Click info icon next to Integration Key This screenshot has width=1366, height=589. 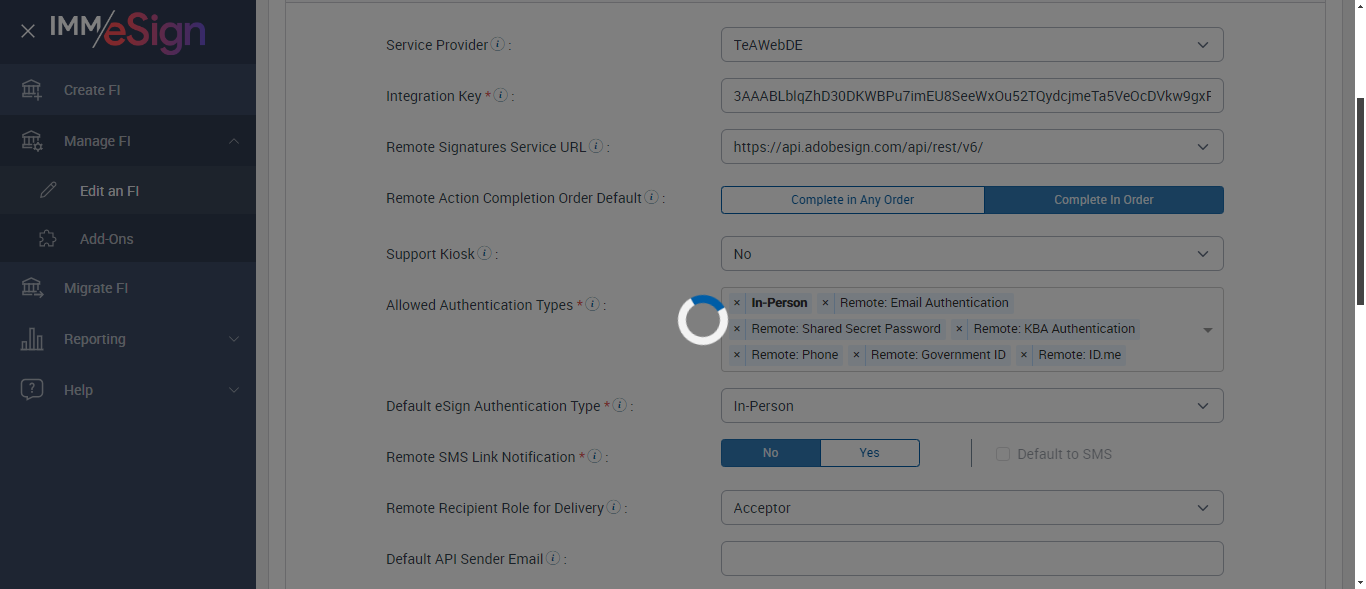click(x=501, y=96)
